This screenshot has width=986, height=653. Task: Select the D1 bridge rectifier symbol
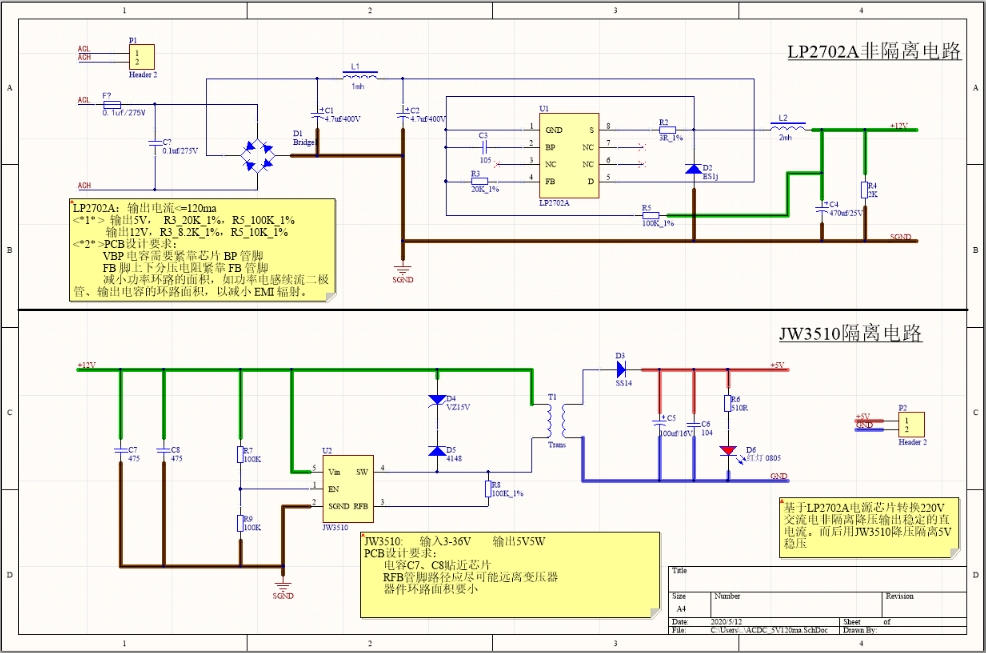[x=259, y=154]
